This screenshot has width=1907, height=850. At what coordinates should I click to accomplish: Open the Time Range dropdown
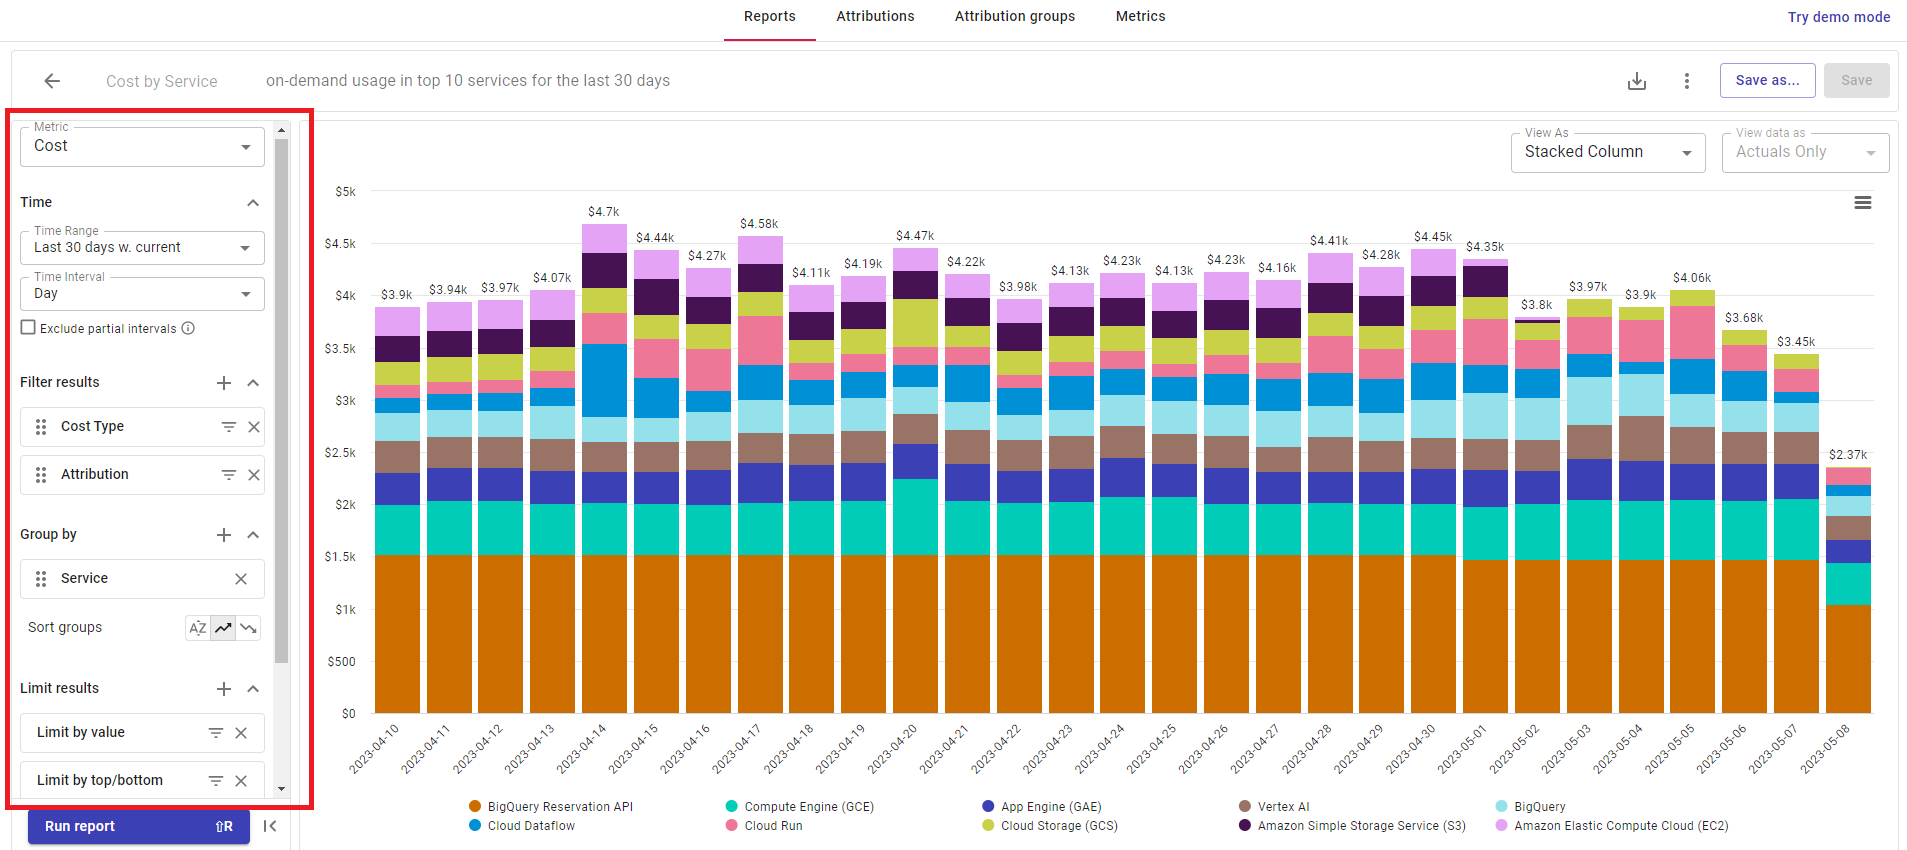142,248
